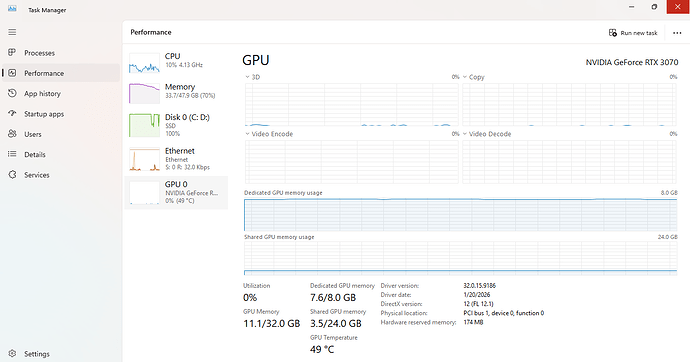
Task: Click the CPU resource entry label
Action: click(172, 56)
